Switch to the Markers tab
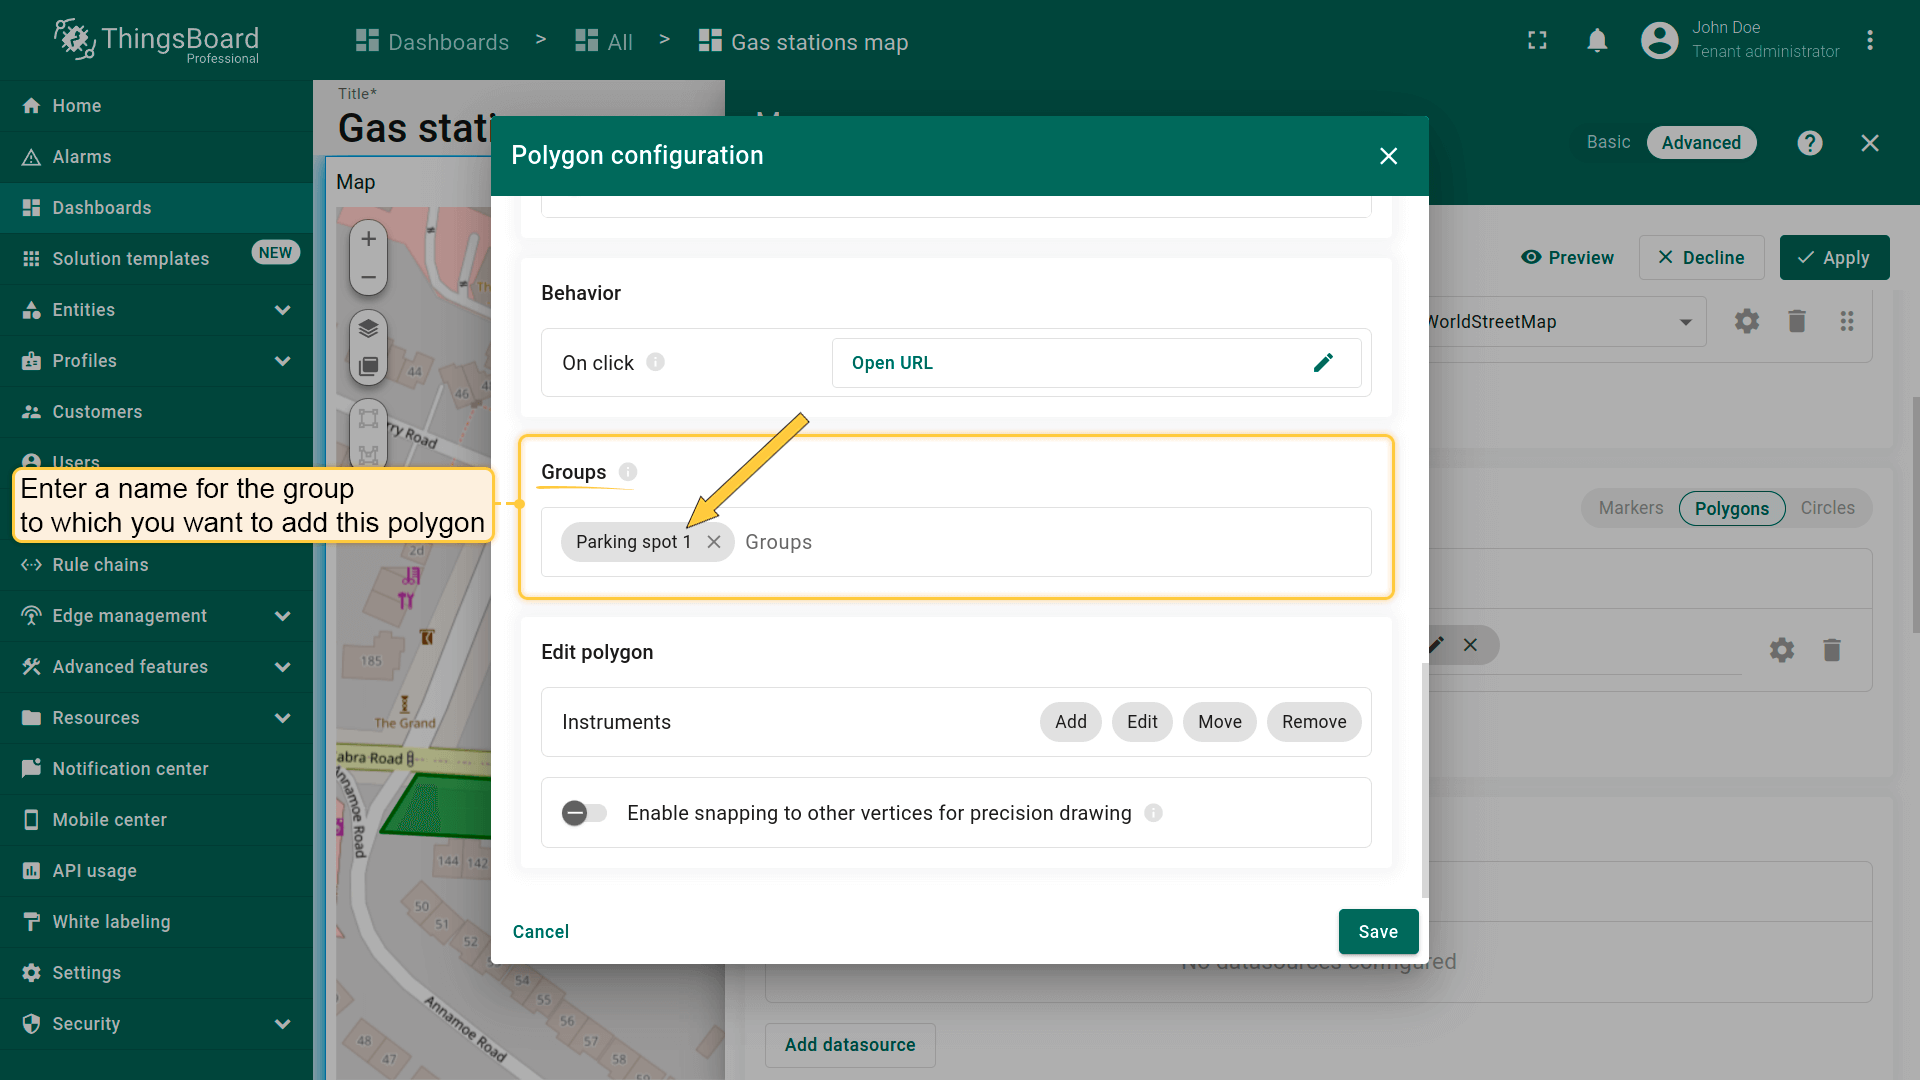Viewport: 1920px width, 1080px height. (x=1630, y=508)
